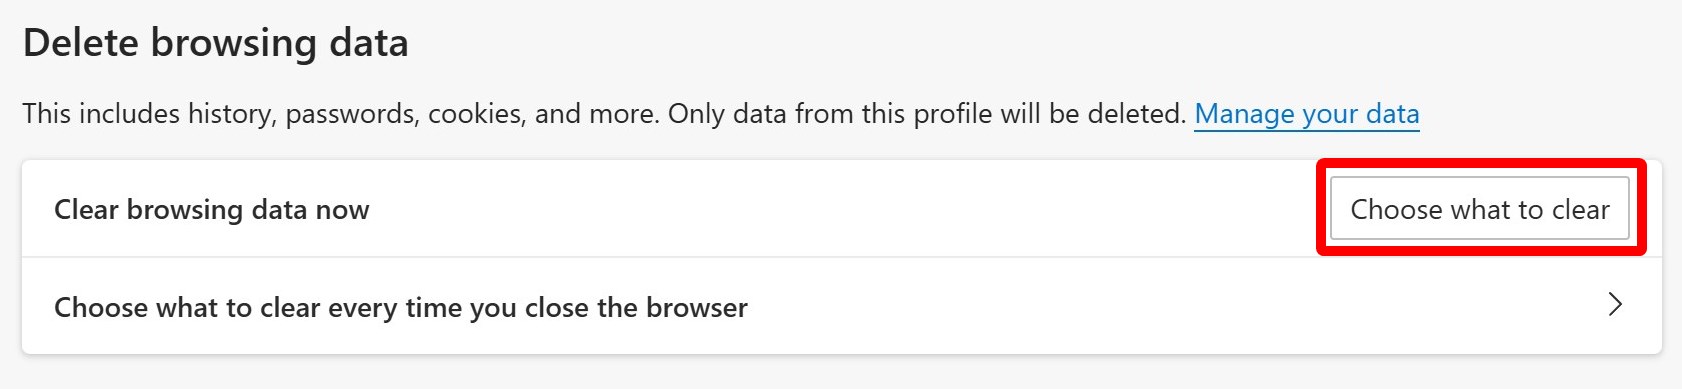This screenshot has width=1682, height=389.
Task: Click the "Clear browsing data now" row
Action: [842, 209]
